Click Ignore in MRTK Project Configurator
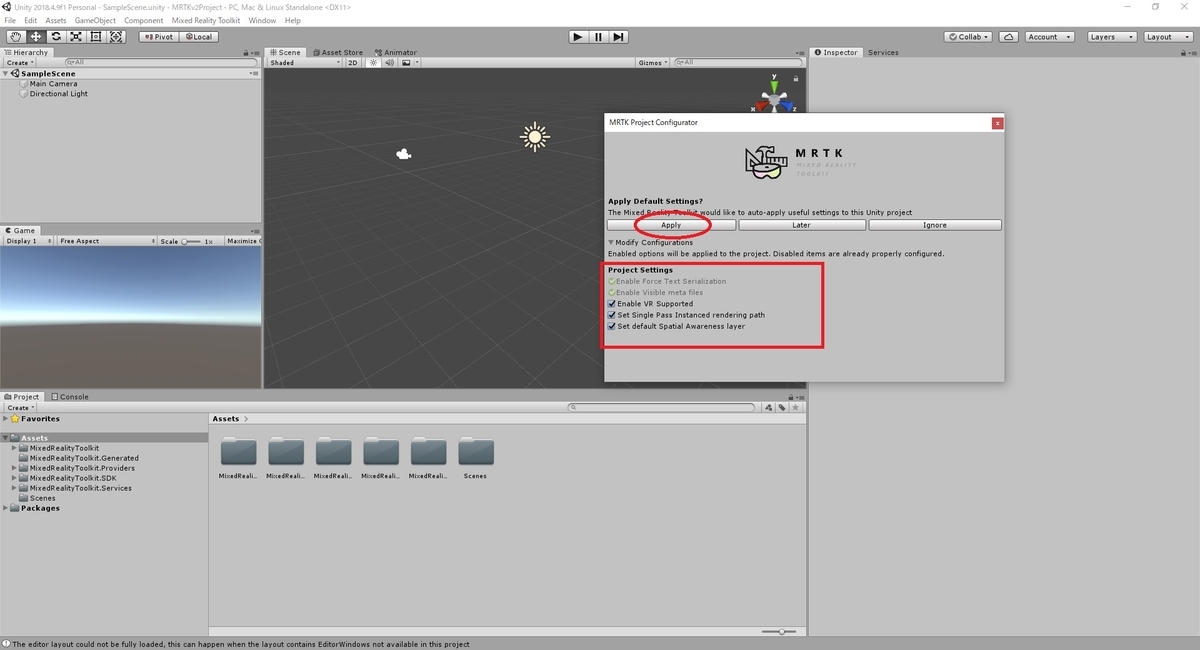The image size is (1200, 650). point(935,225)
